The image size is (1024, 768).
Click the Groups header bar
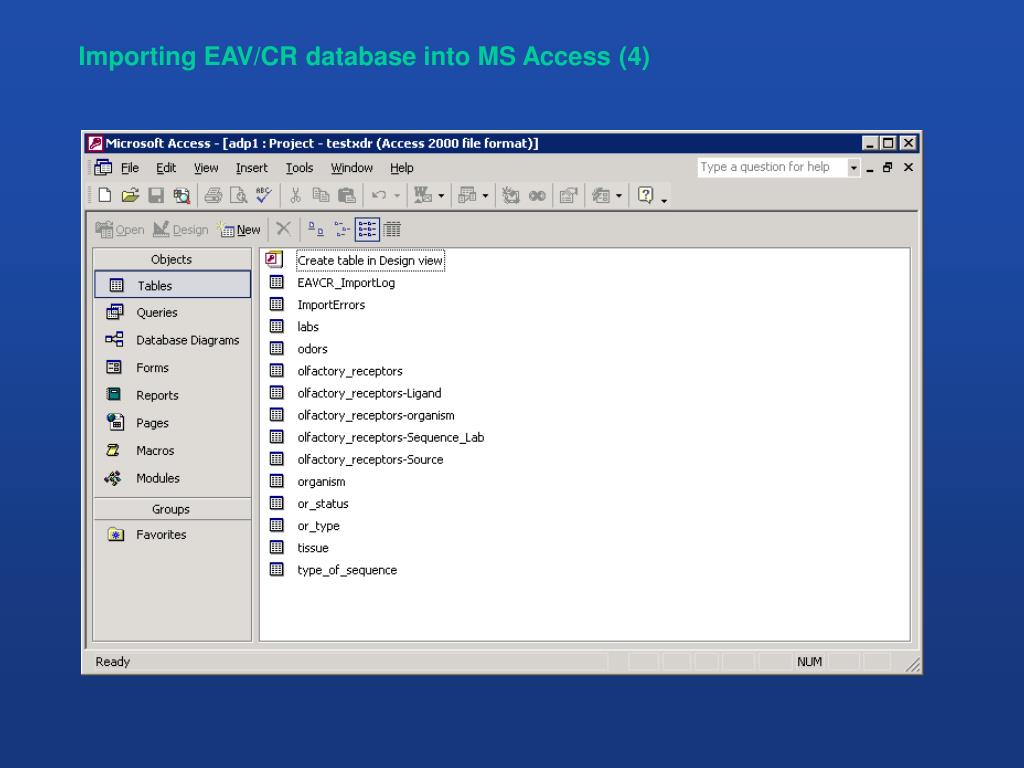[x=172, y=509]
